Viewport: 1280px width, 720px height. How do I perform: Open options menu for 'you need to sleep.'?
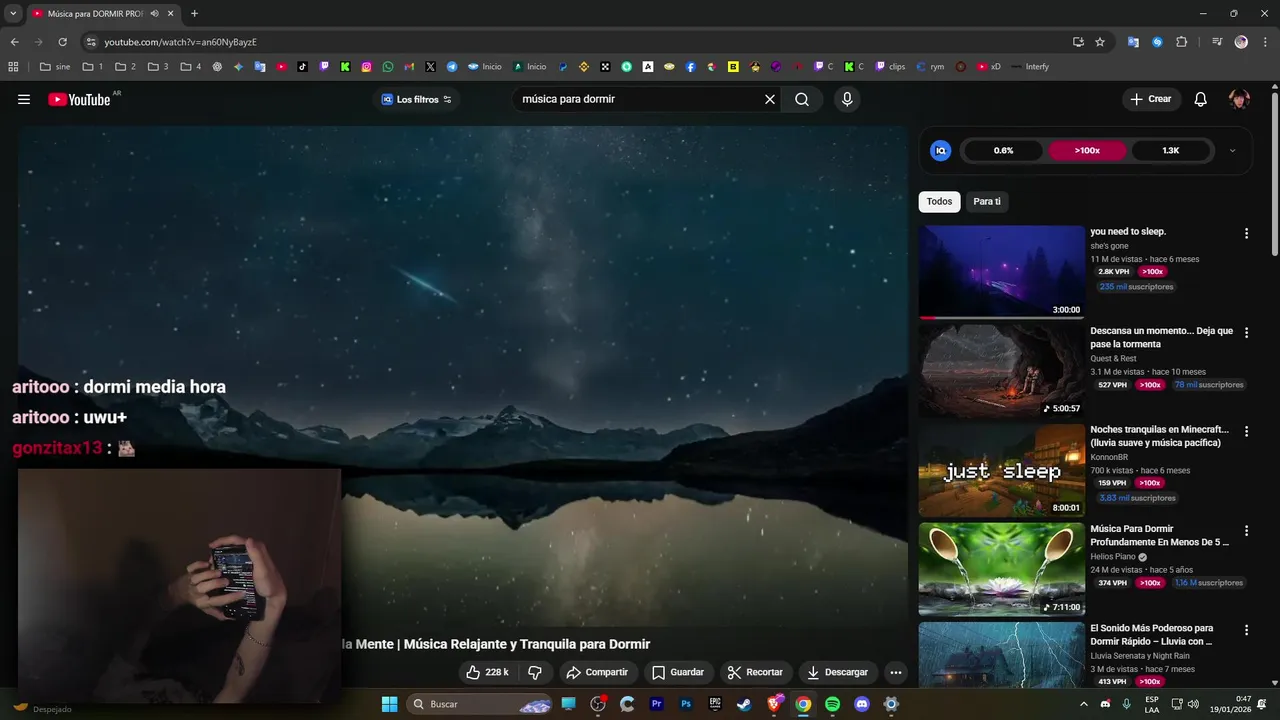(x=1246, y=233)
